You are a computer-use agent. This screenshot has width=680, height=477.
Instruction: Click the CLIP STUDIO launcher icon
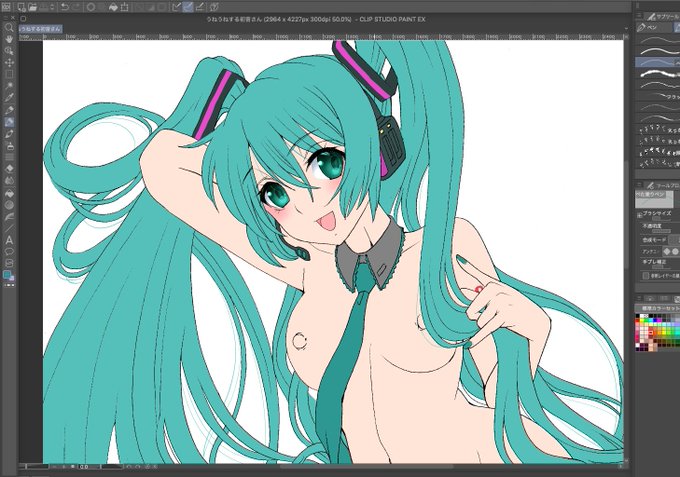point(6,7)
